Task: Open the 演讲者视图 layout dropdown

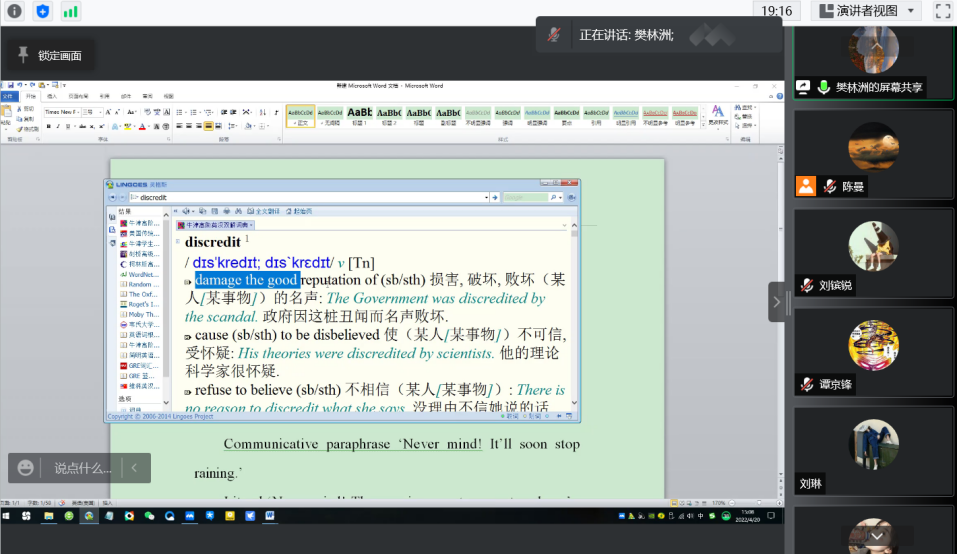Action: click(867, 11)
